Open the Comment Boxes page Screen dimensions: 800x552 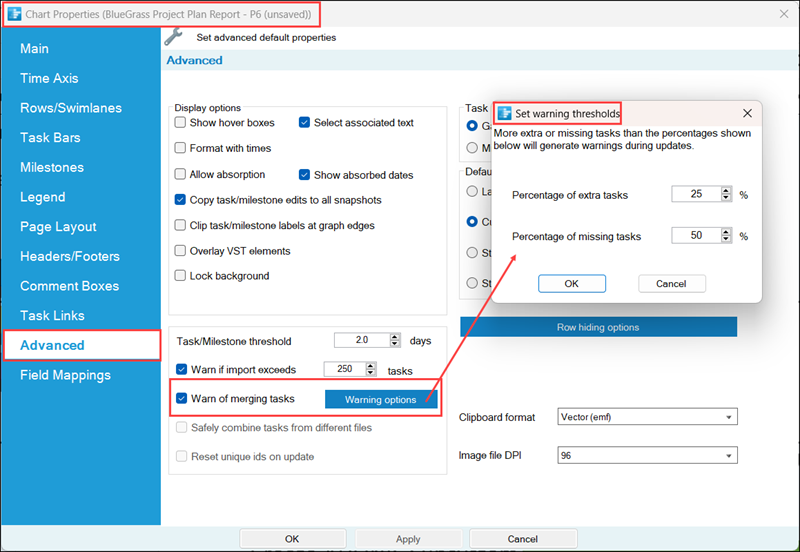(x=69, y=286)
